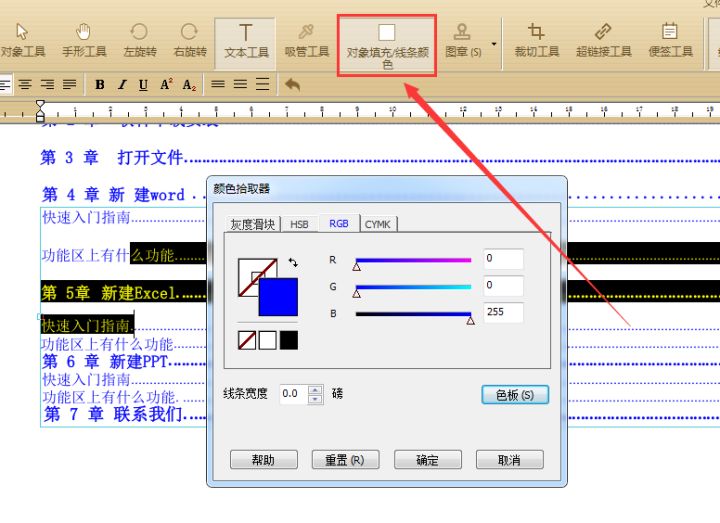Expand the 图章 stamp dropdown arrow
The image size is (720, 523).
pos(493,44)
